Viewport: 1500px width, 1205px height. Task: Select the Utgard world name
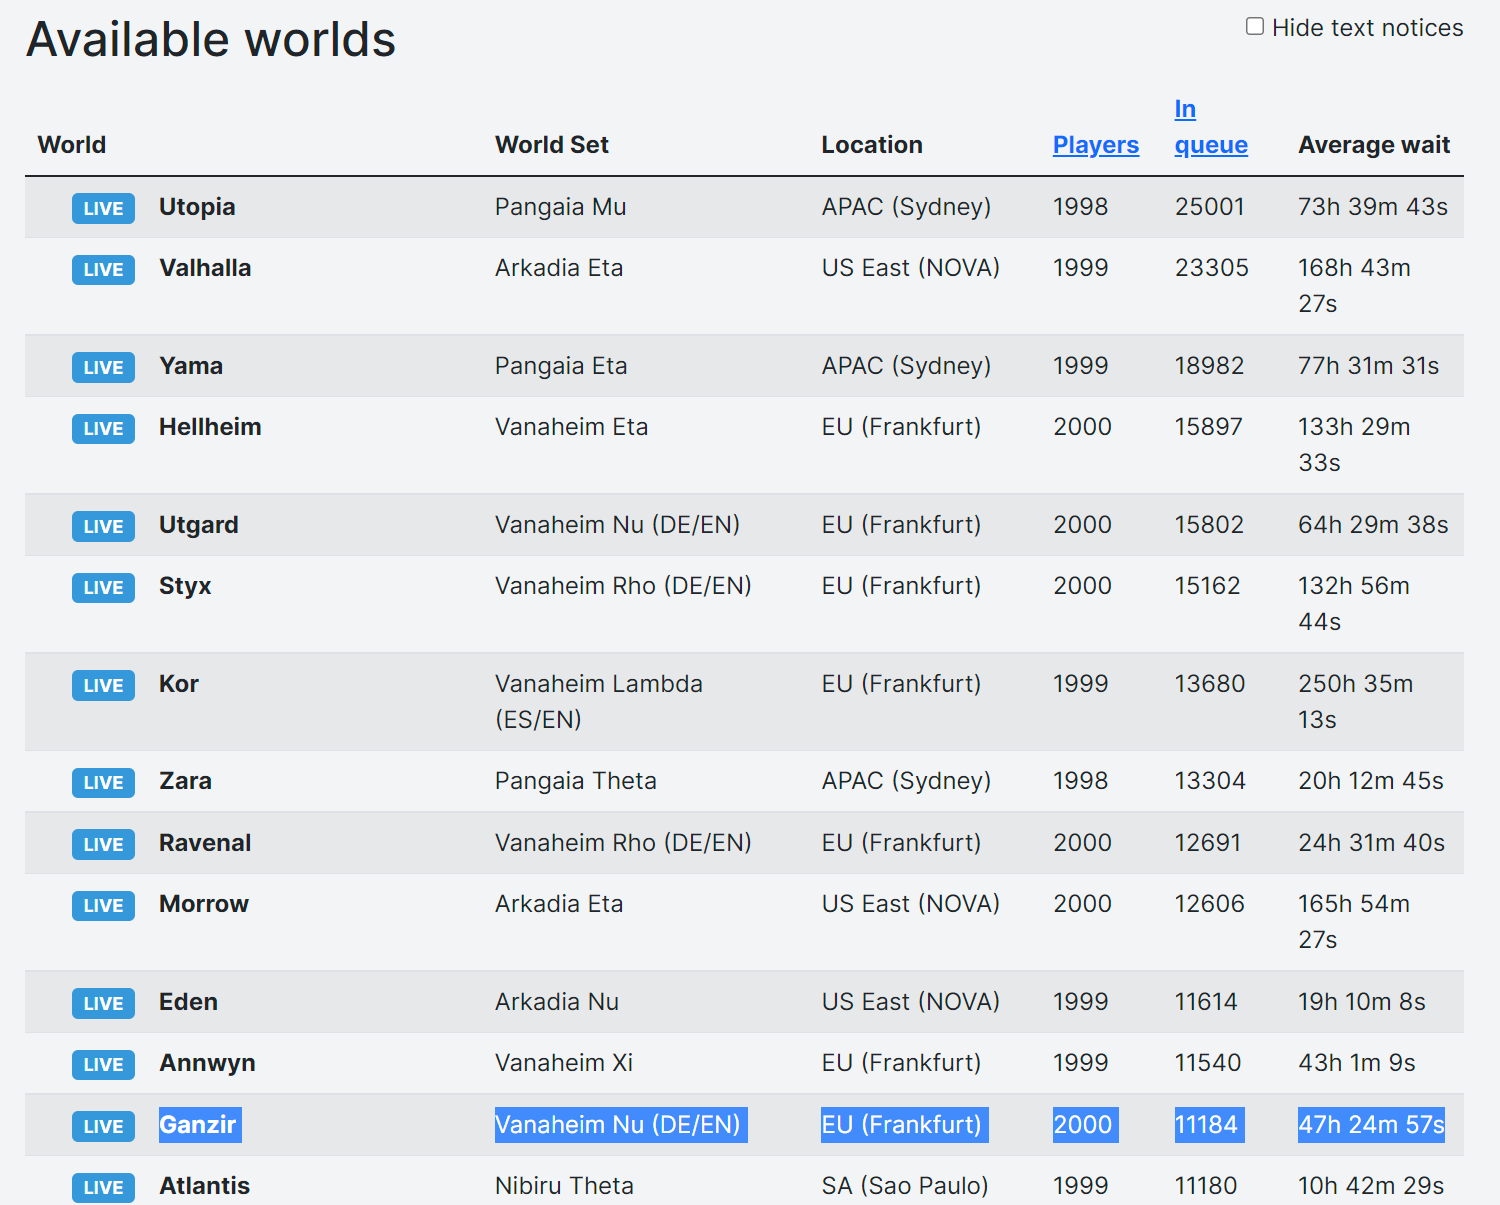coord(199,525)
